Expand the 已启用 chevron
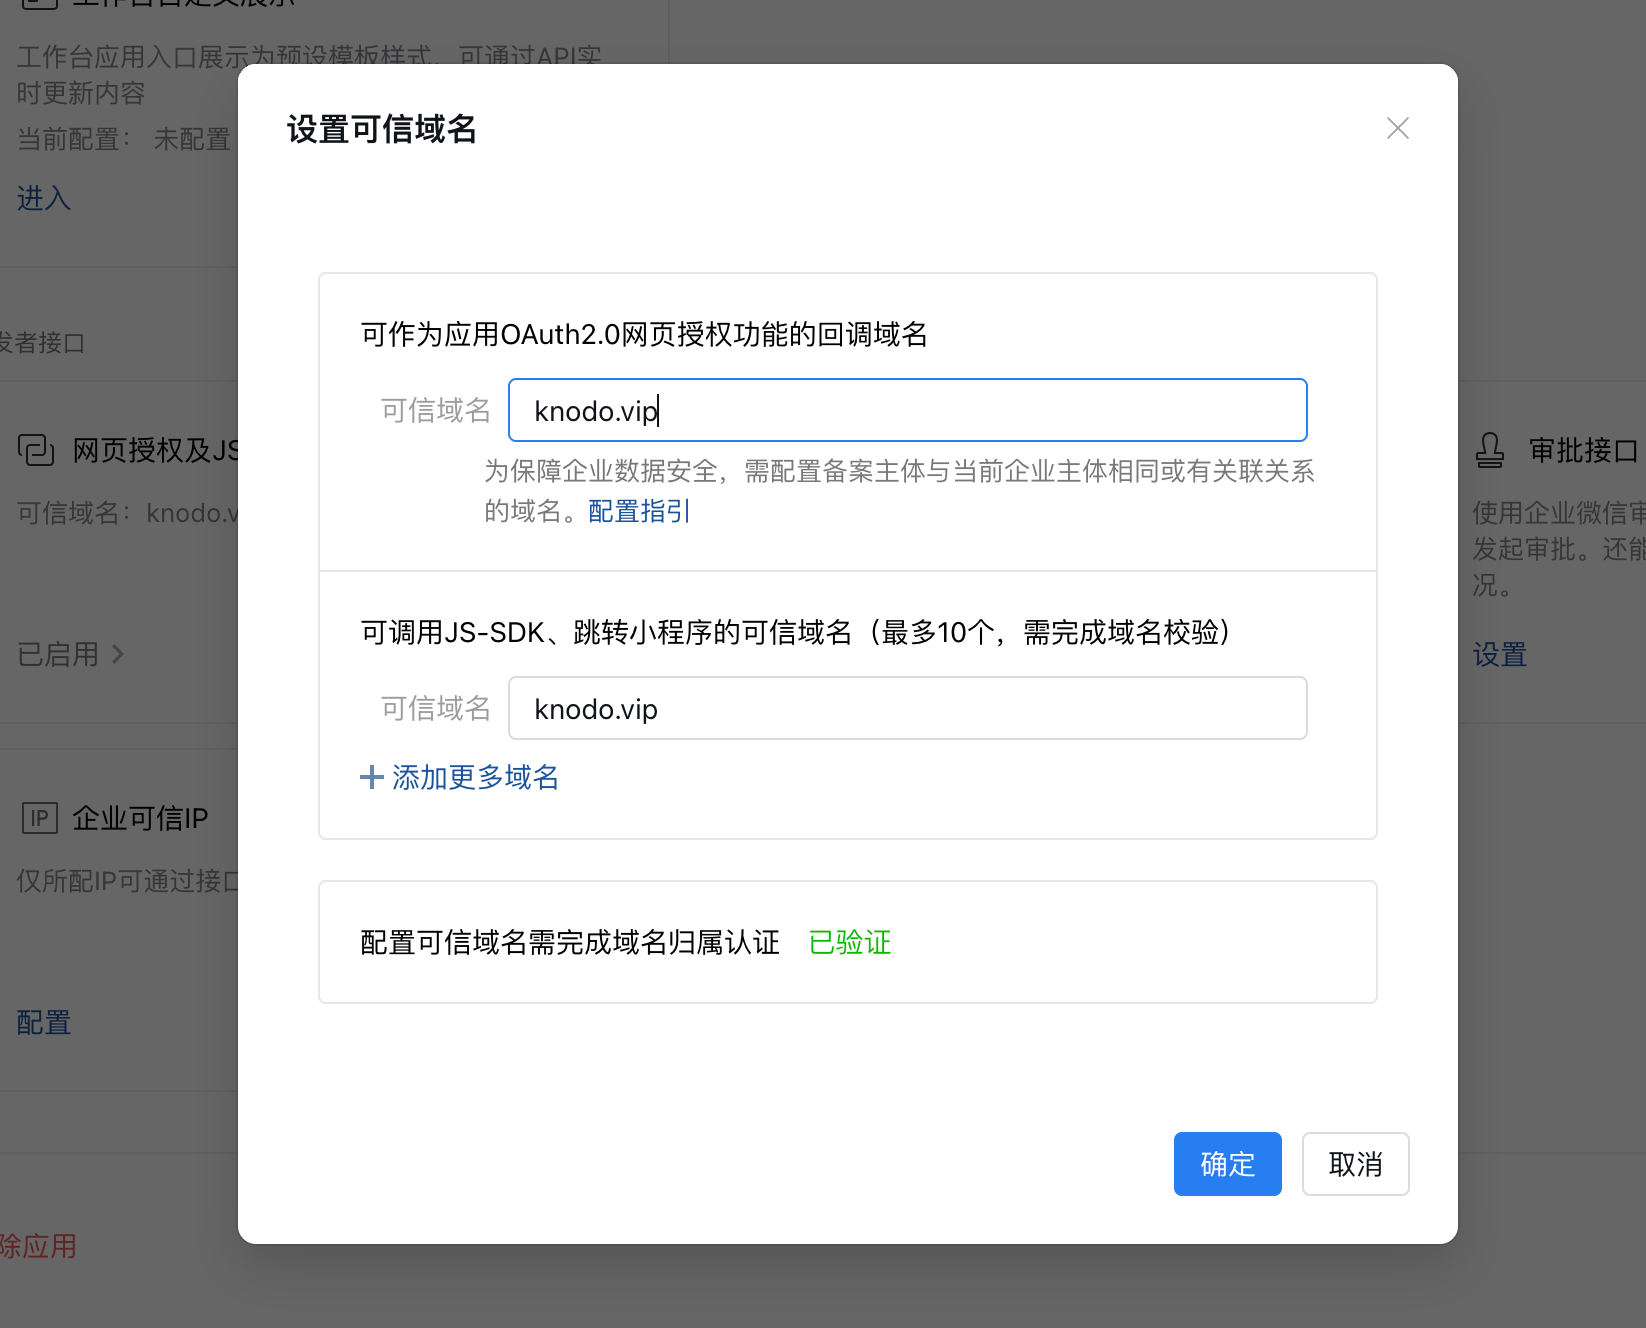 (118, 654)
